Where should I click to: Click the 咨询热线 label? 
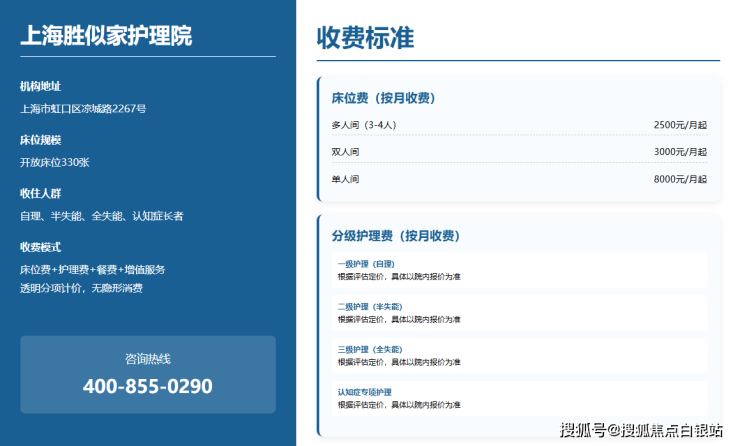click(x=148, y=359)
